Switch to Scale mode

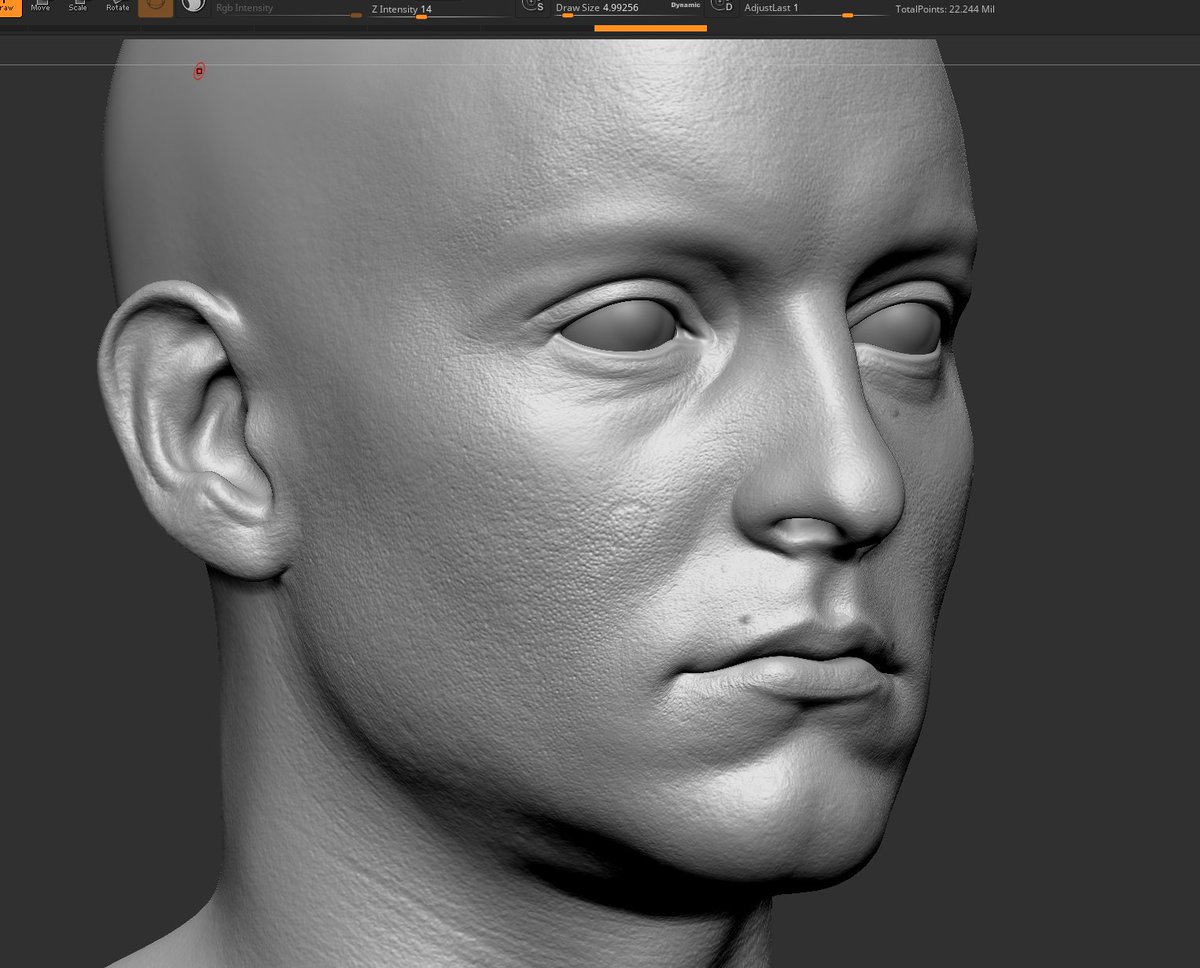tap(78, 8)
